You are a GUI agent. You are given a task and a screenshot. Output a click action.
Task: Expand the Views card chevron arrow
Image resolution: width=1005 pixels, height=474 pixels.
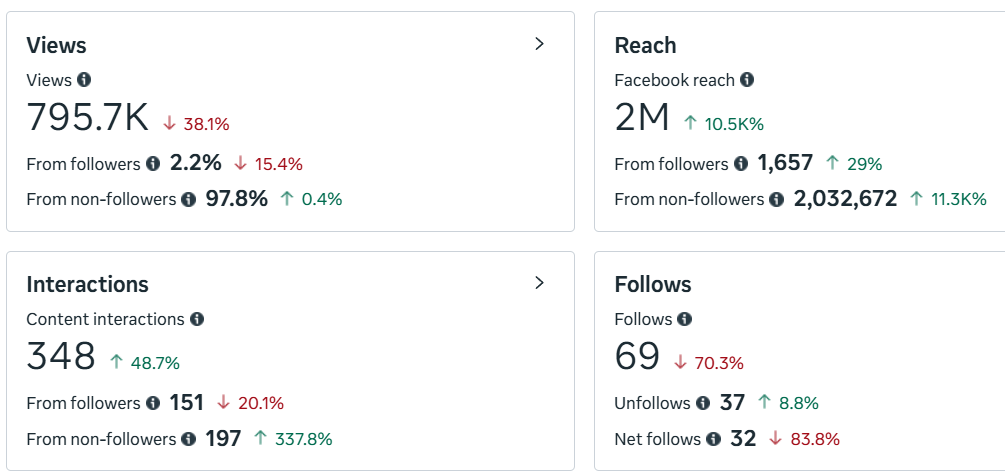click(540, 44)
